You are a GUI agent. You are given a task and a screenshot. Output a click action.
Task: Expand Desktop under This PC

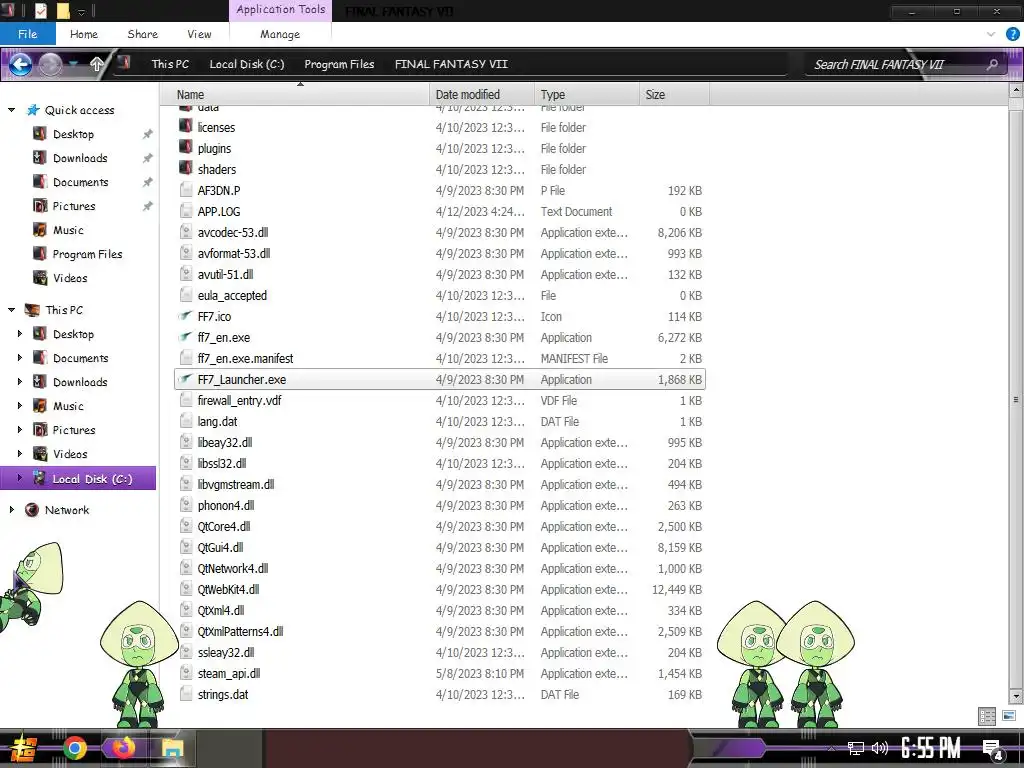point(20,334)
